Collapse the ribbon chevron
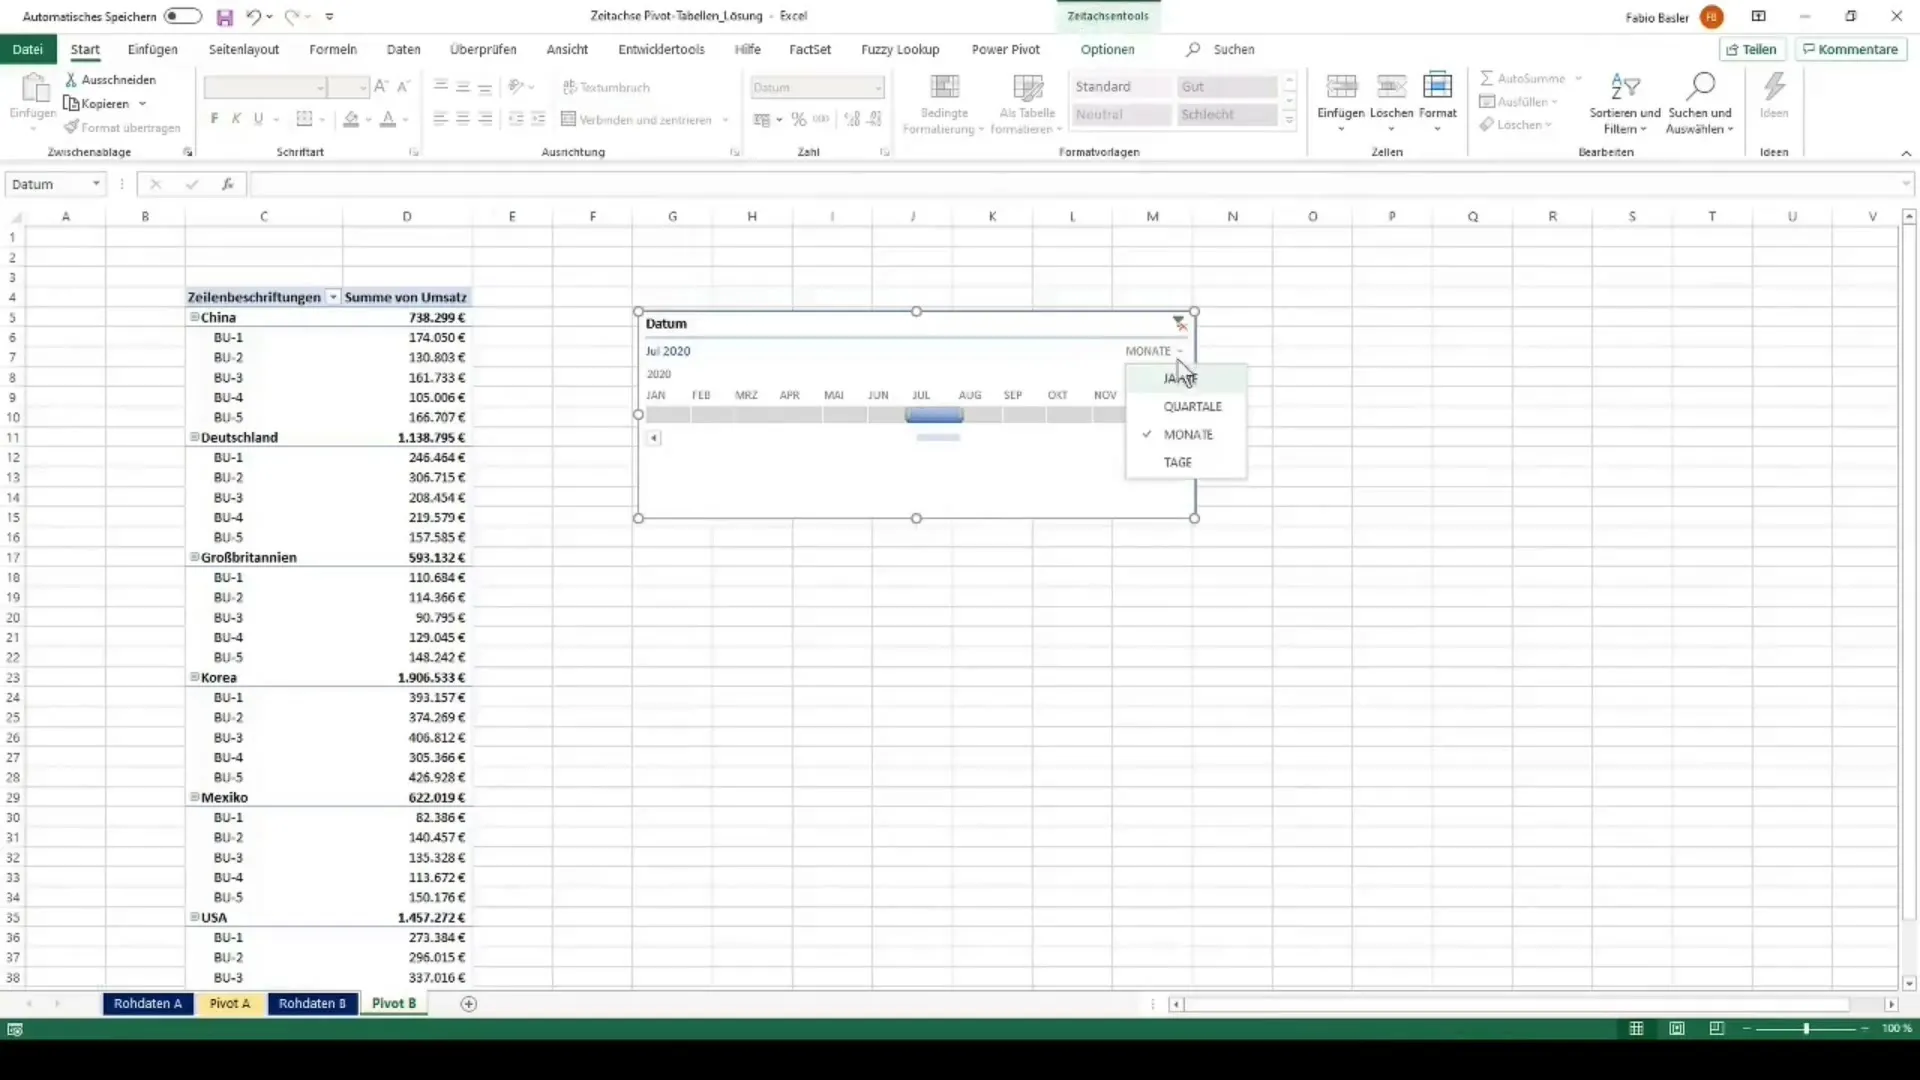Viewport: 1920px width, 1080px height. pos(1905,153)
